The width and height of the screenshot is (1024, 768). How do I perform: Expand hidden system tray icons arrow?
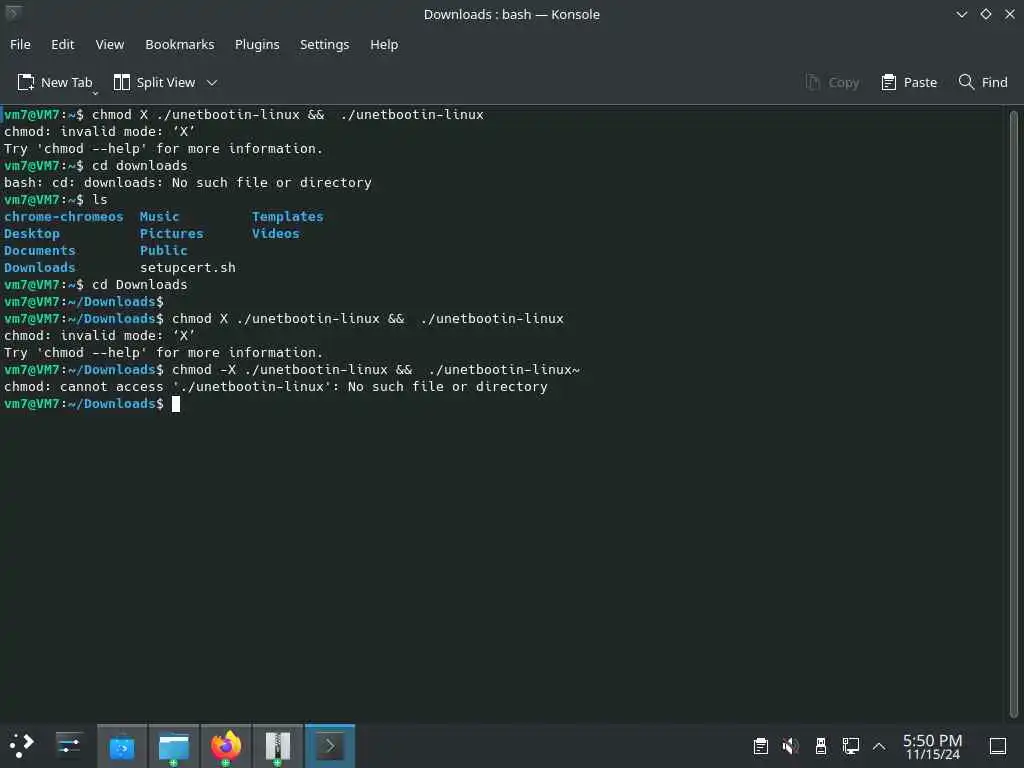879,746
